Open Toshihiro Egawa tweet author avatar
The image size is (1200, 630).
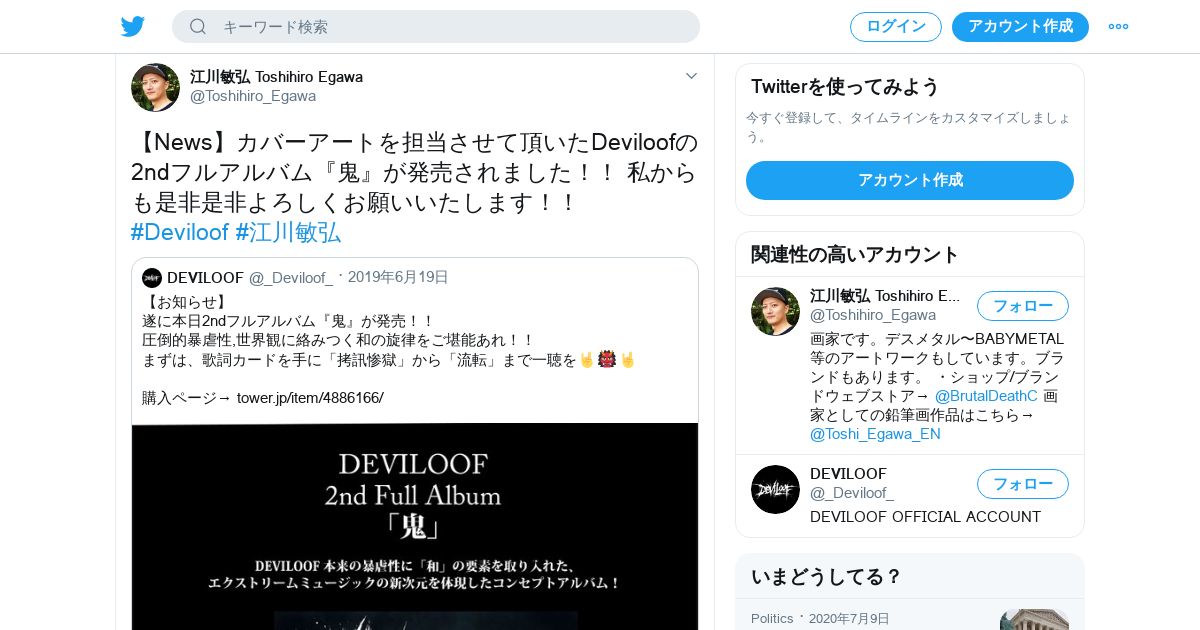click(x=155, y=87)
